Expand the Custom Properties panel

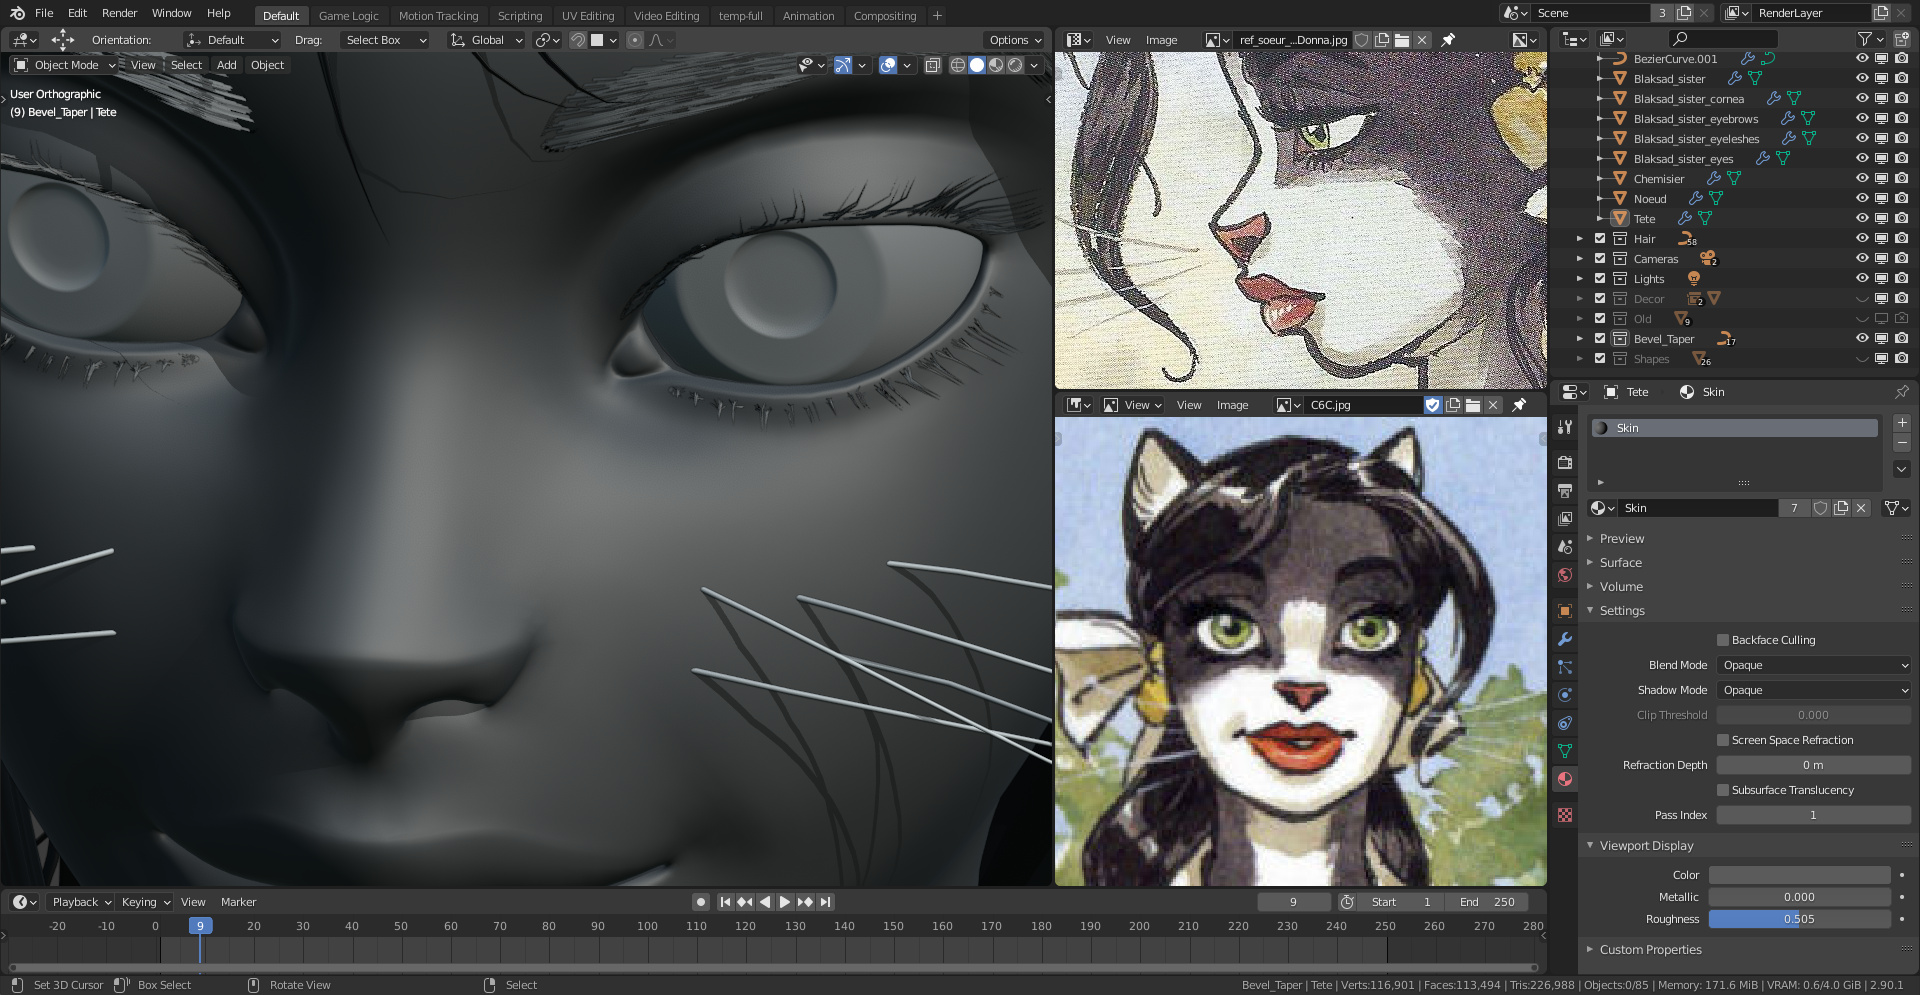pyautogui.click(x=1650, y=950)
